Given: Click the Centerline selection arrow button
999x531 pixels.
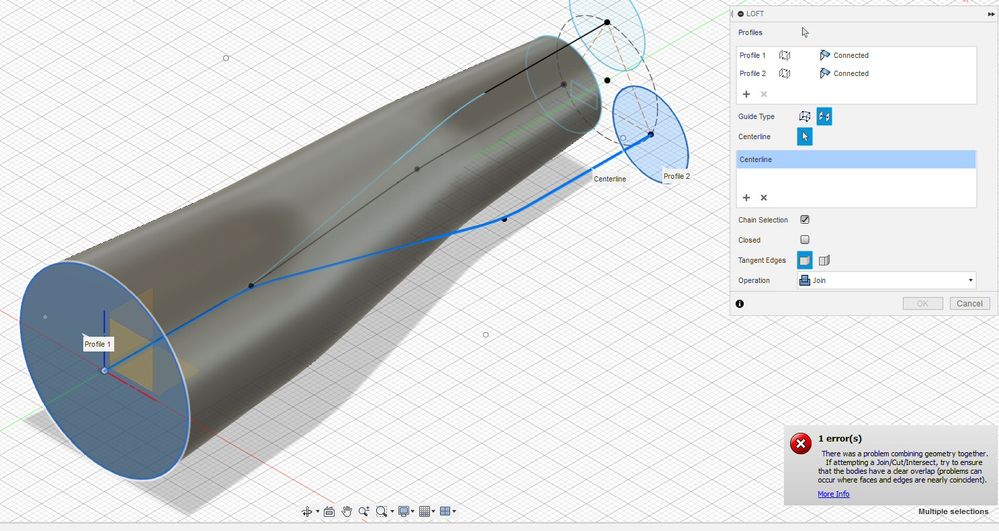Looking at the screenshot, I should tap(805, 136).
